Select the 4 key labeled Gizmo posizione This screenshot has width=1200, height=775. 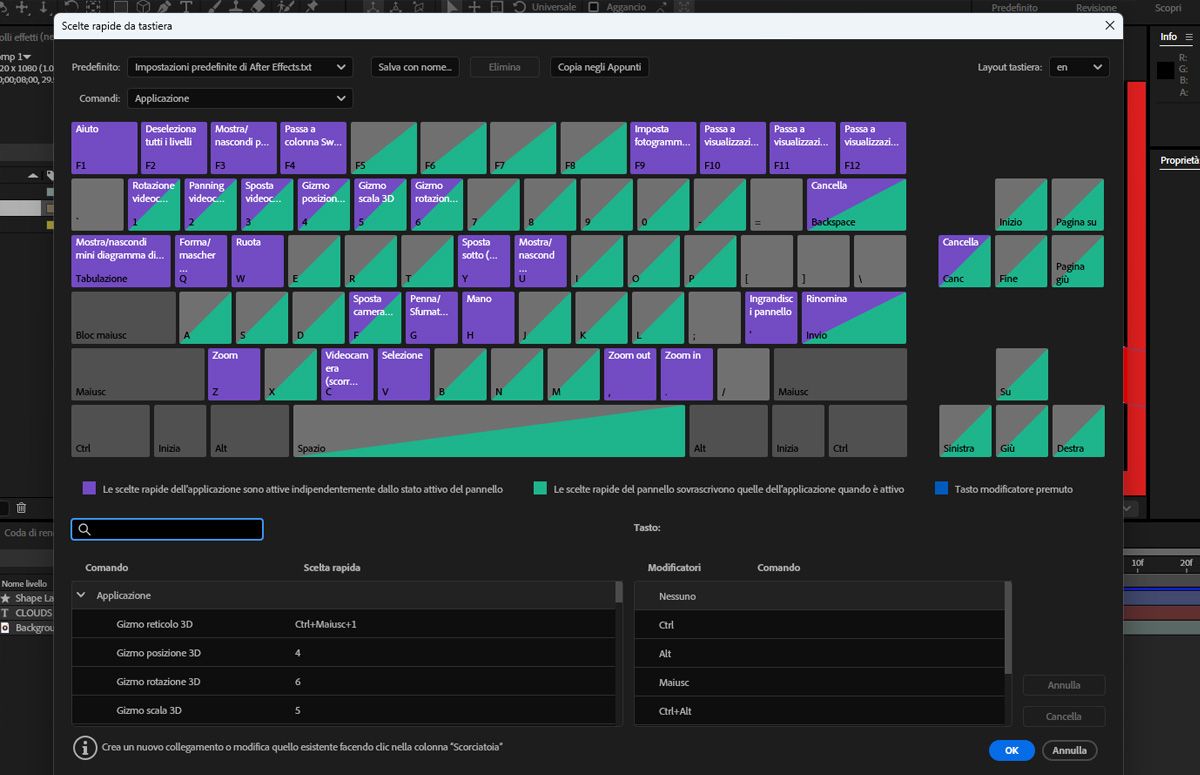pyautogui.click(x=324, y=205)
